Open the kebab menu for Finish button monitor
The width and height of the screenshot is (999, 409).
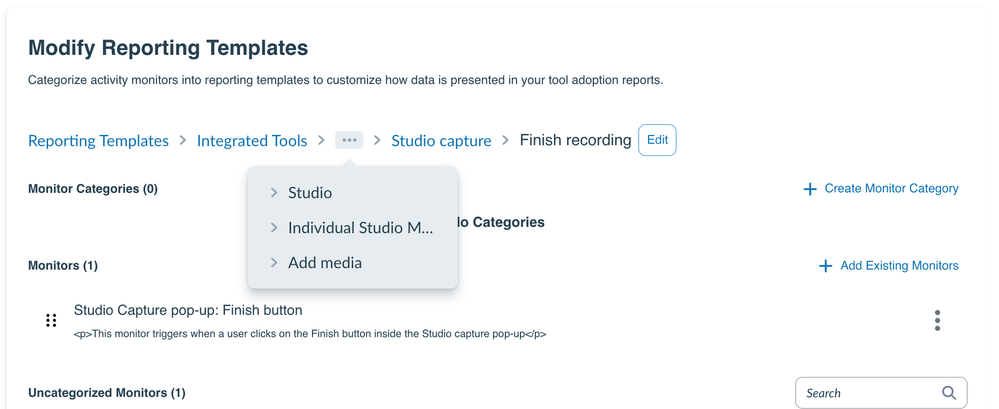[937, 320]
